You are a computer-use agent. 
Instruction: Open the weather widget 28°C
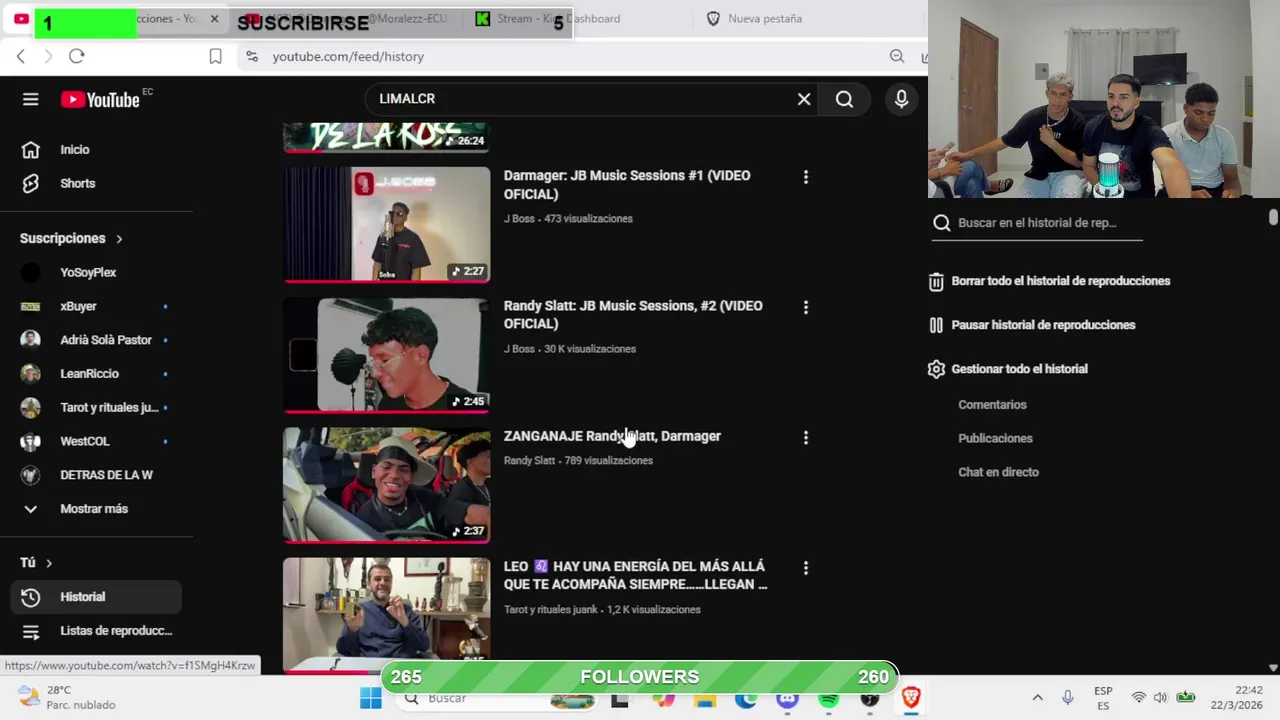point(68,698)
